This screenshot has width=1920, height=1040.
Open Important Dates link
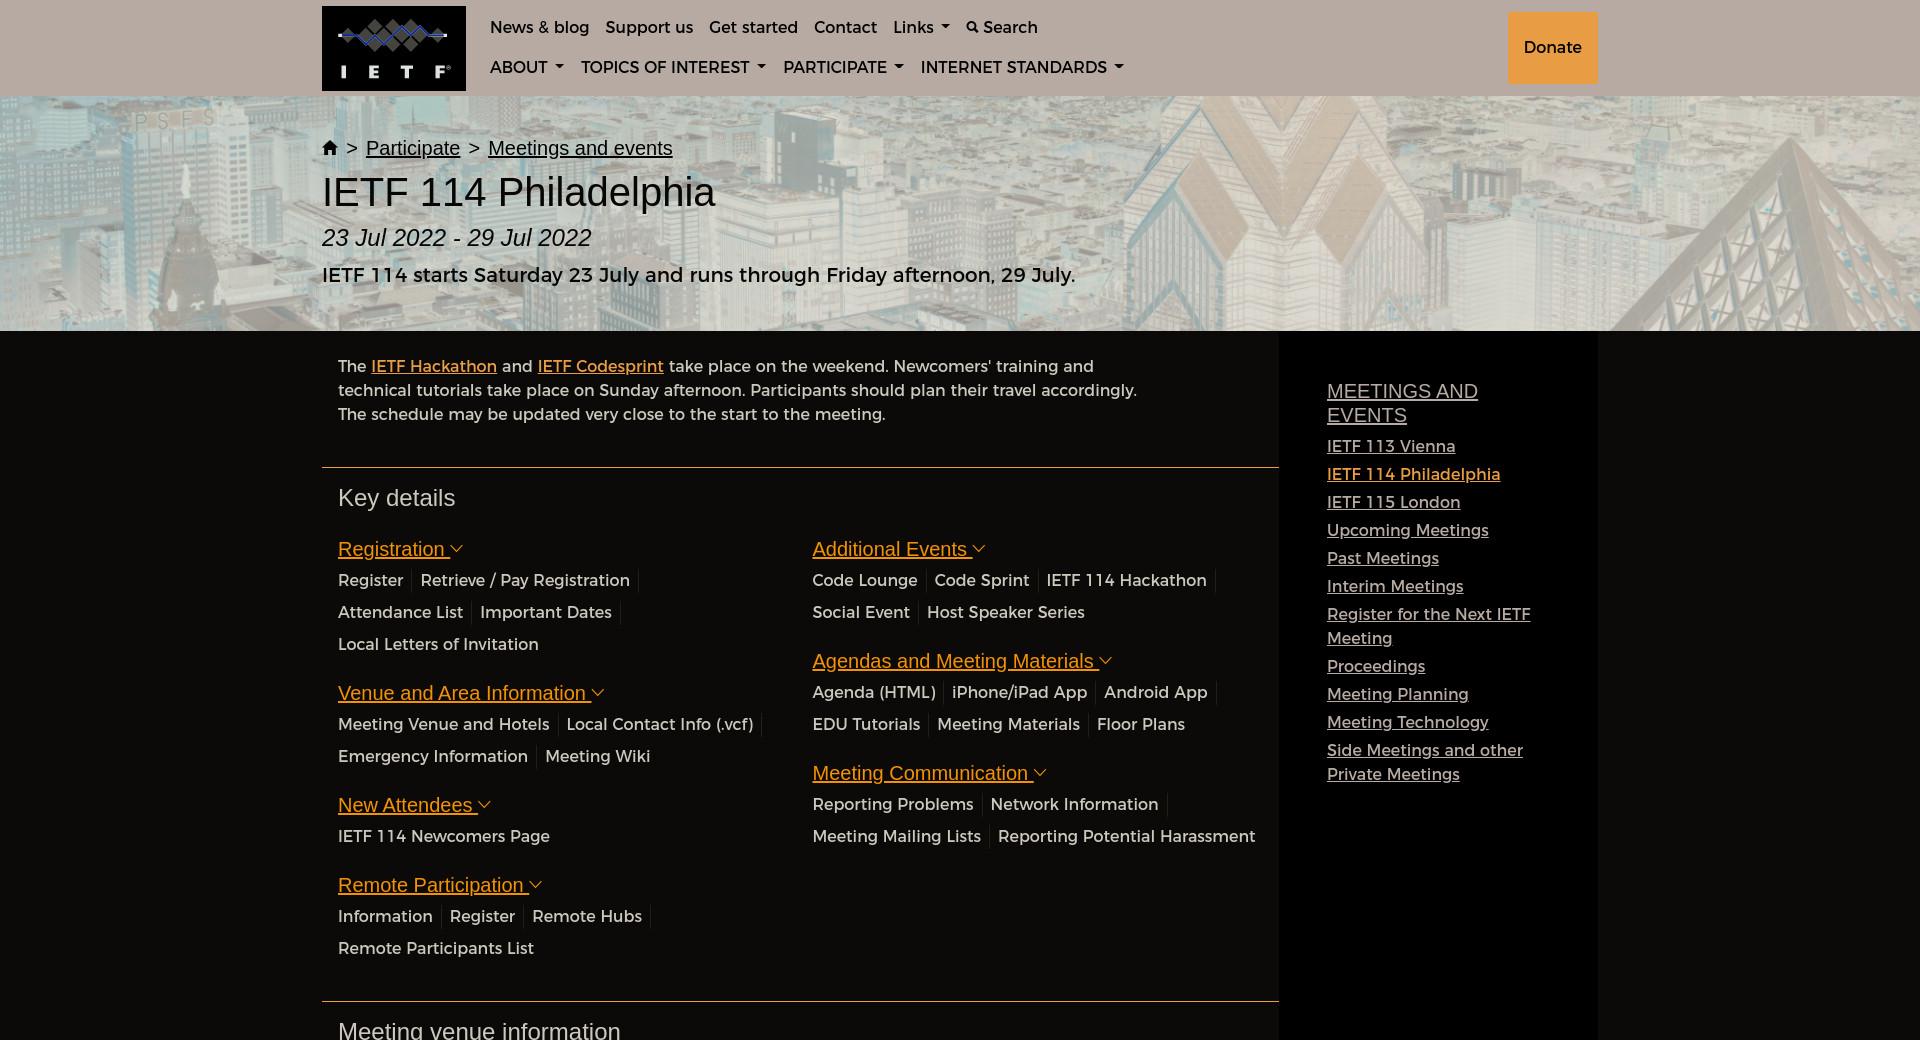point(545,612)
